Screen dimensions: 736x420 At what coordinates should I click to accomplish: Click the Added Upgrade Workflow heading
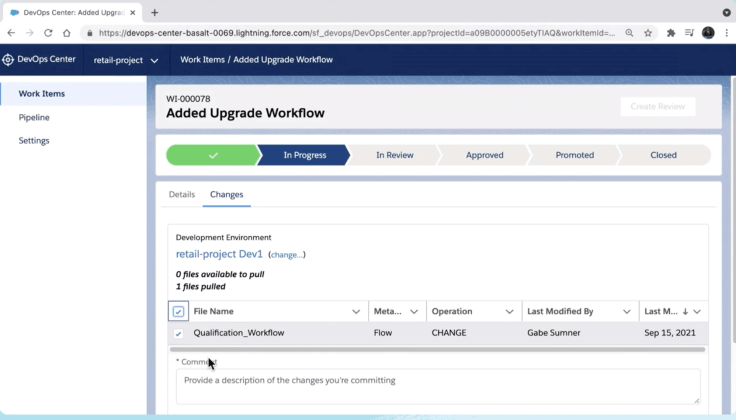245,113
